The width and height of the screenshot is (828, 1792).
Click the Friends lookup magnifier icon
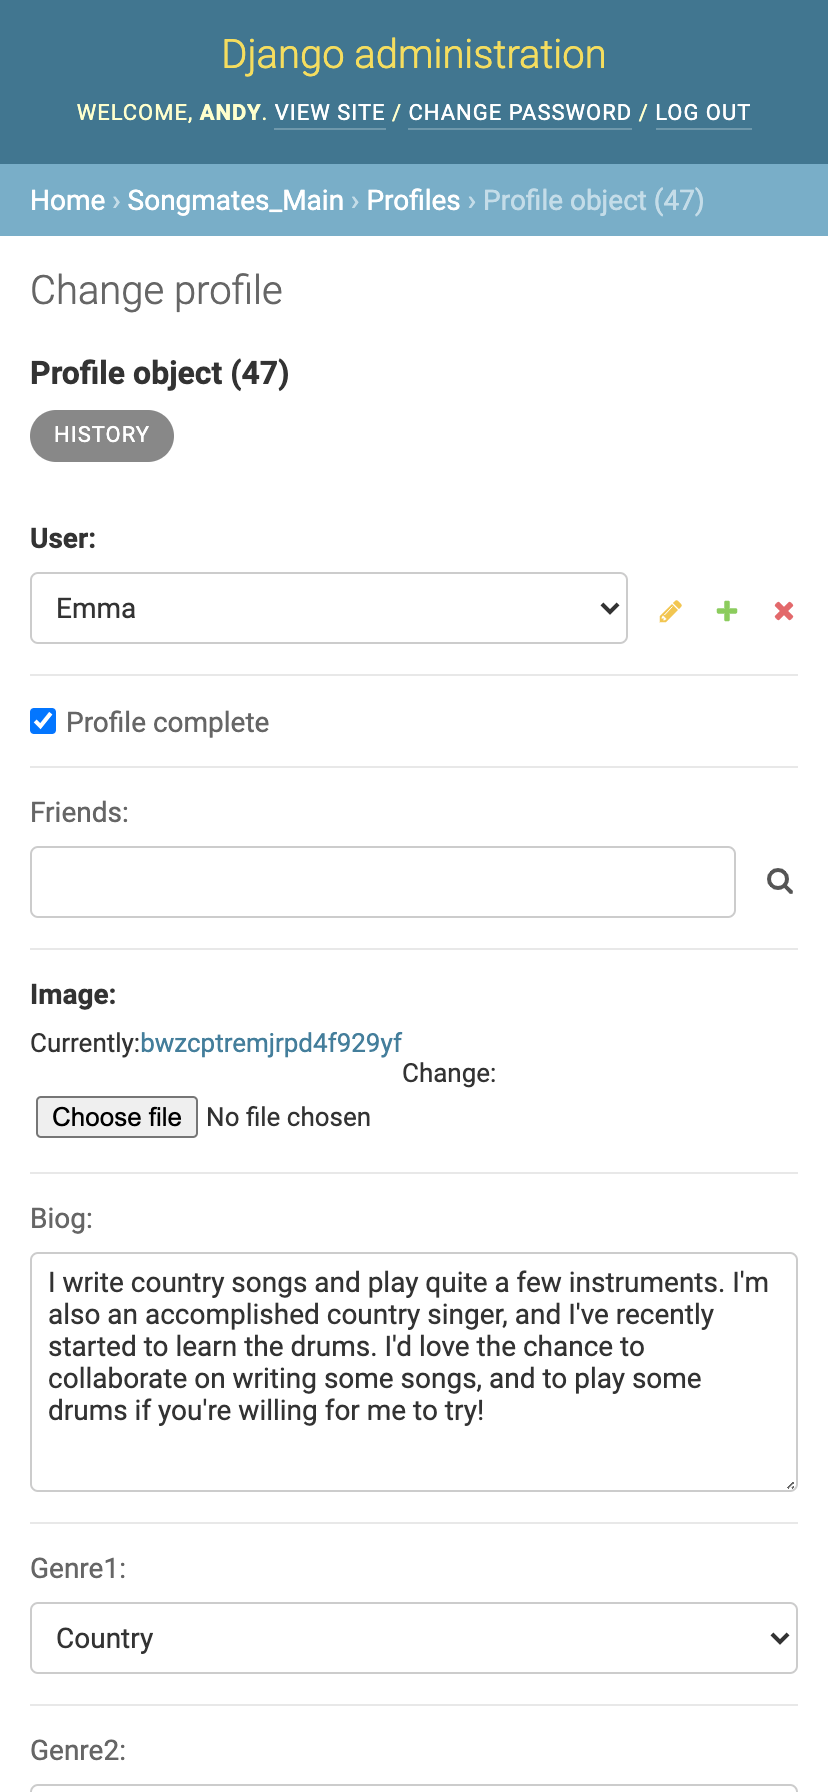[780, 881]
